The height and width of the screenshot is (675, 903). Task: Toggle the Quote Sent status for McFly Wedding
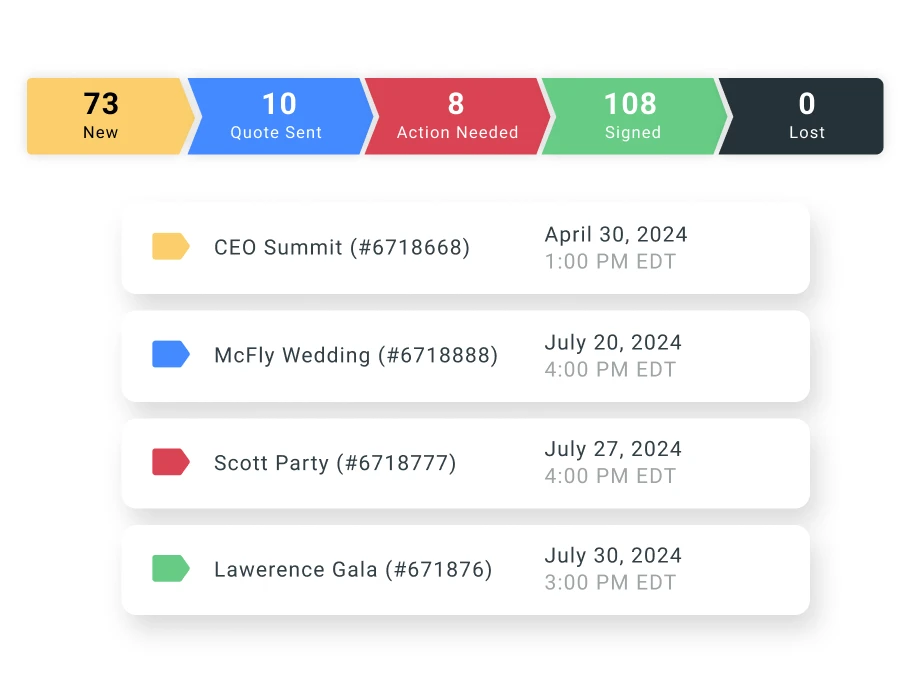click(170, 354)
